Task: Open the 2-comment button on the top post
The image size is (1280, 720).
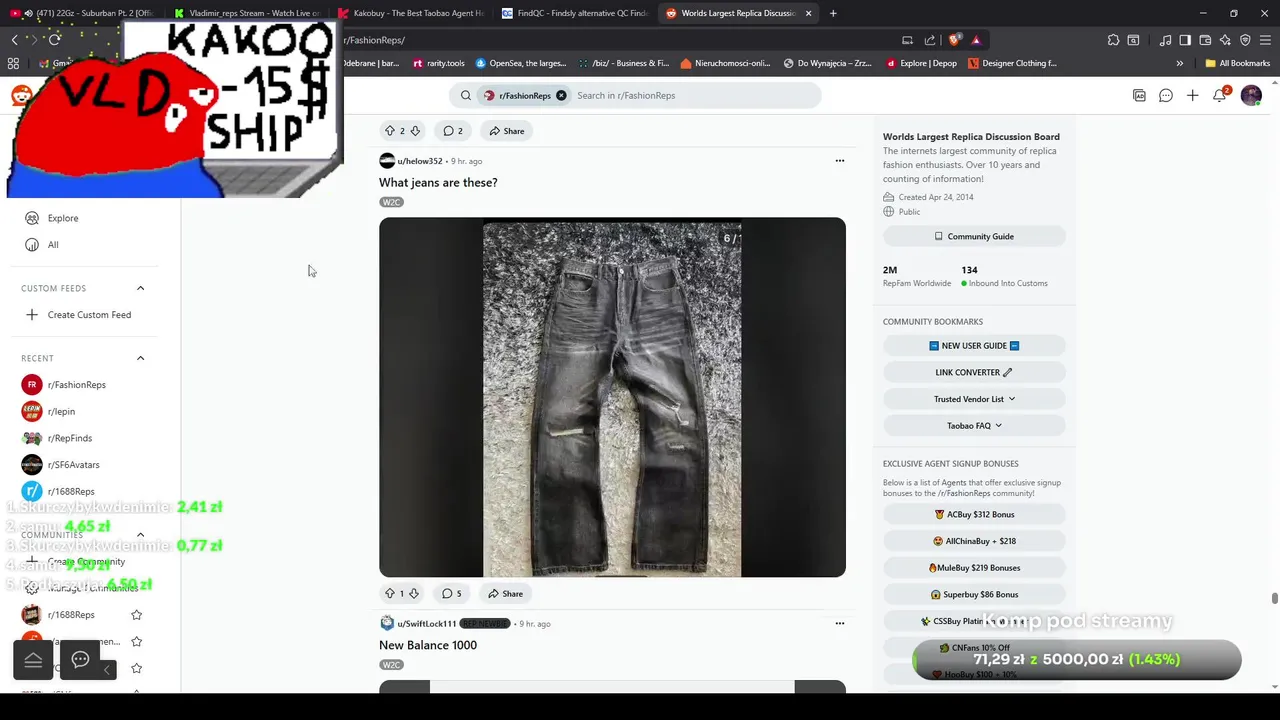Action: [x=453, y=131]
